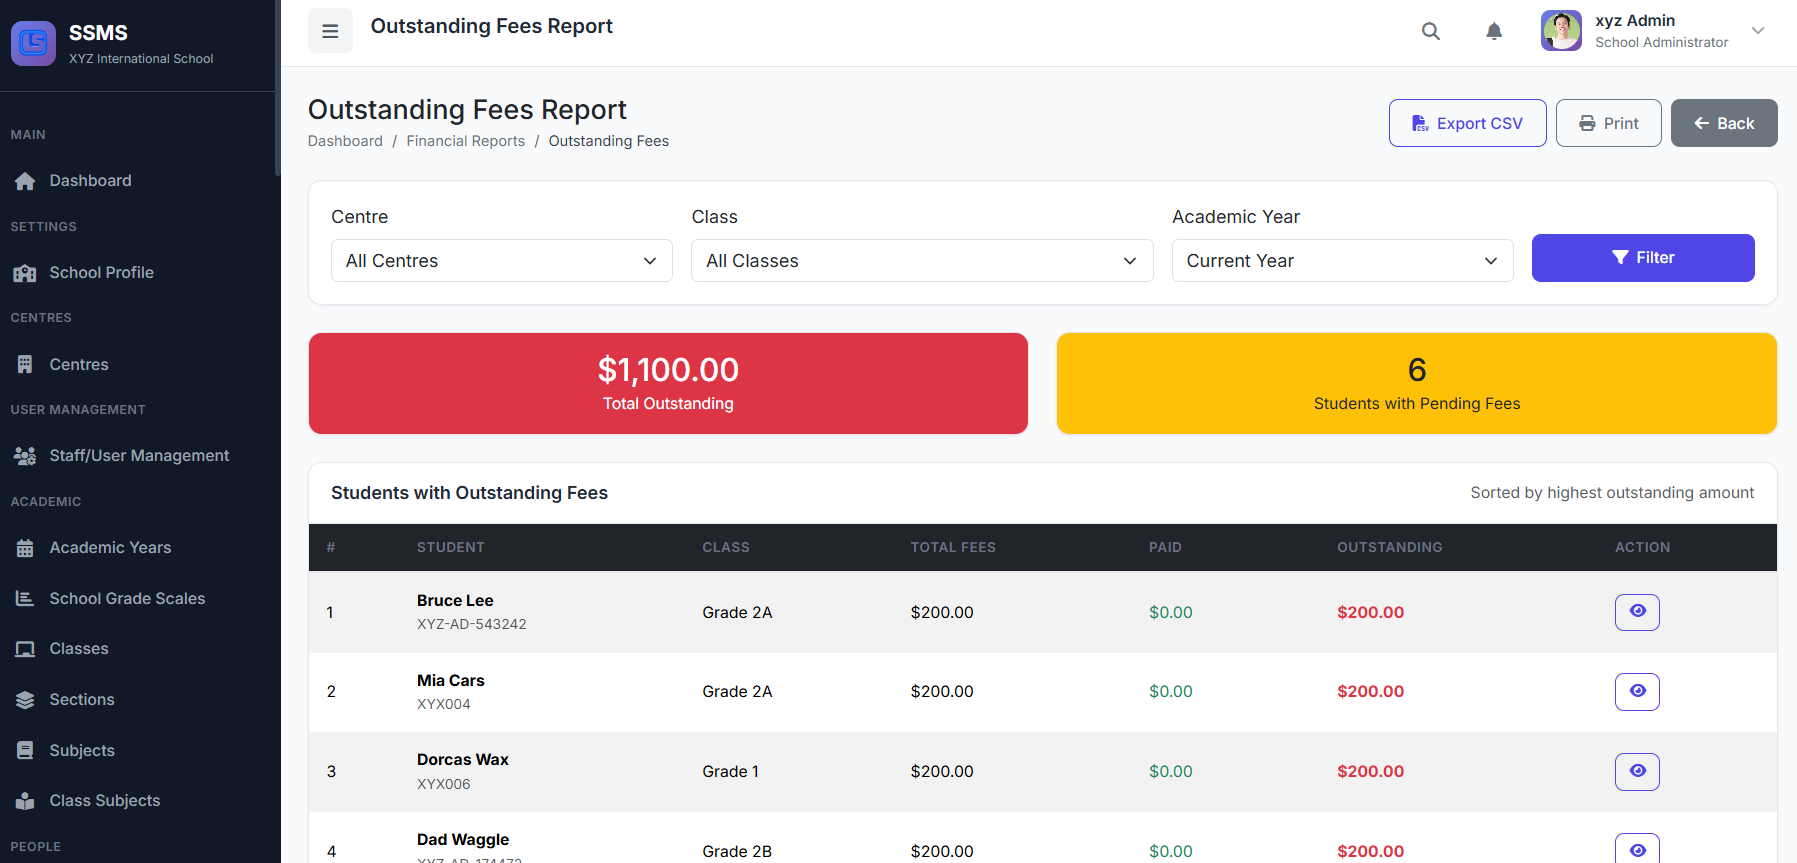The width and height of the screenshot is (1797, 863).
Task: Click the hamburger menu toggle icon
Action: pos(330,31)
